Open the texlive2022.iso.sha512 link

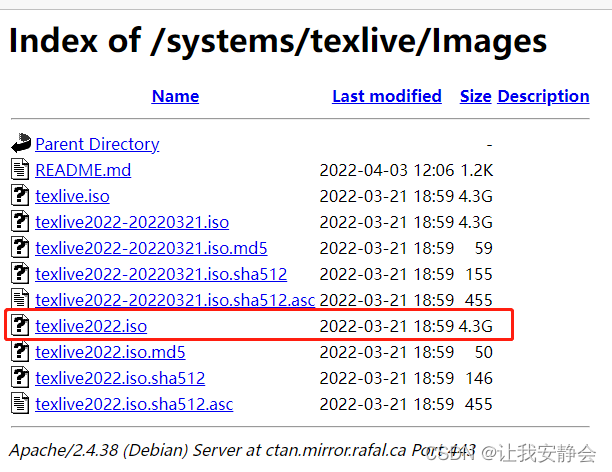tap(120, 378)
